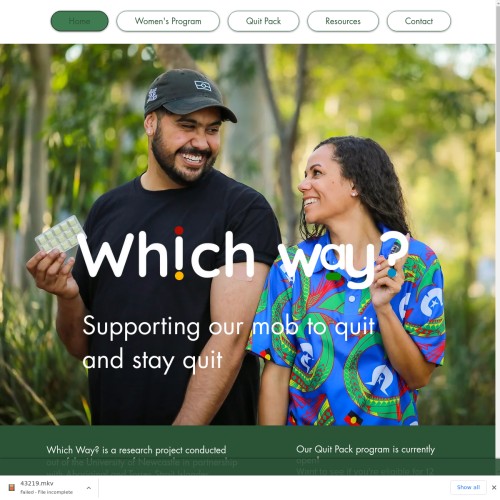The height and width of the screenshot is (500, 500).
Task: Open the Home navigation tab
Action: 79,21
